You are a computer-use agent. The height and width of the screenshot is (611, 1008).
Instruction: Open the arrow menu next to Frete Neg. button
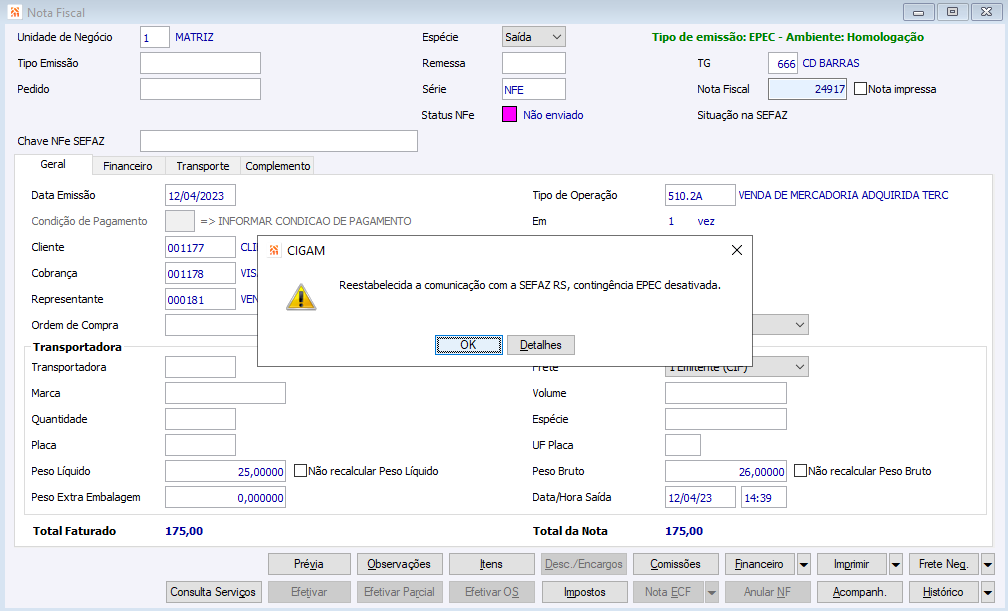pos(988,564)
